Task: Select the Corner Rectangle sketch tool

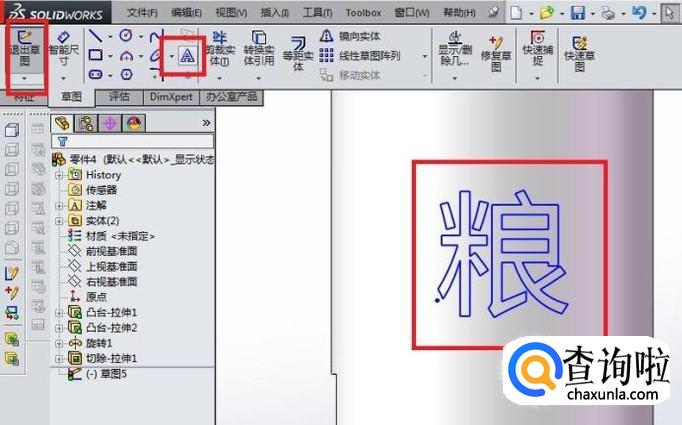Action: pos(96,55)
